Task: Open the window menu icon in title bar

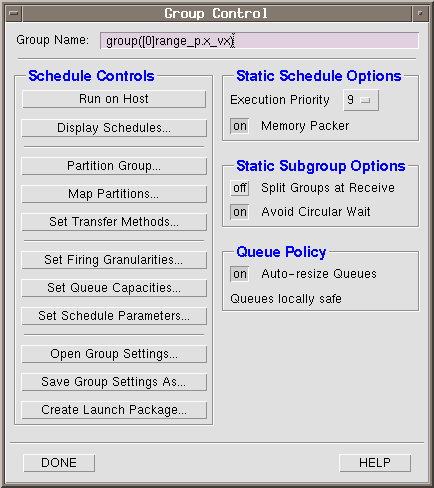Action: click(x=14, y=14)
